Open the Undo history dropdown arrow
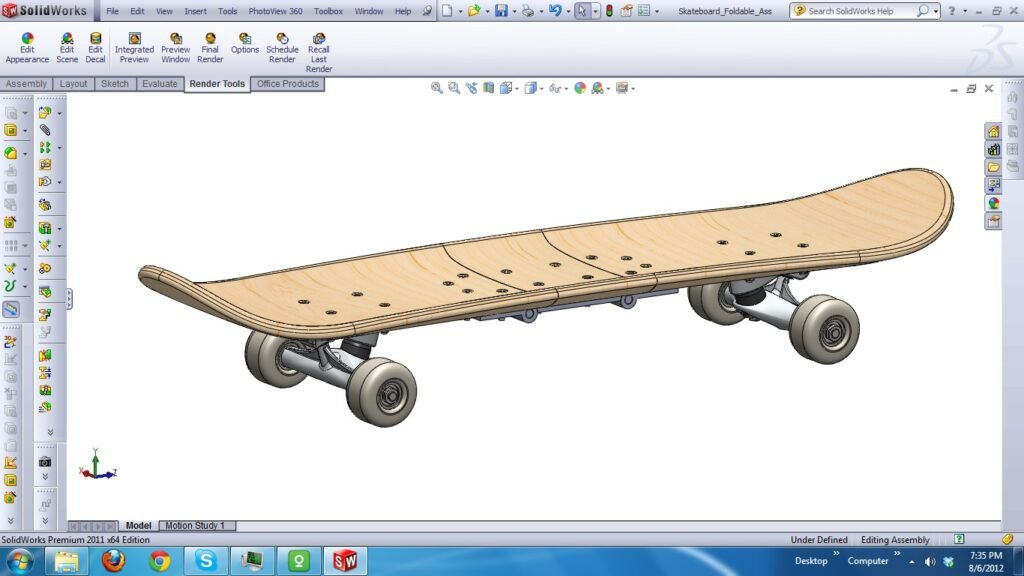 coord(567,11)
